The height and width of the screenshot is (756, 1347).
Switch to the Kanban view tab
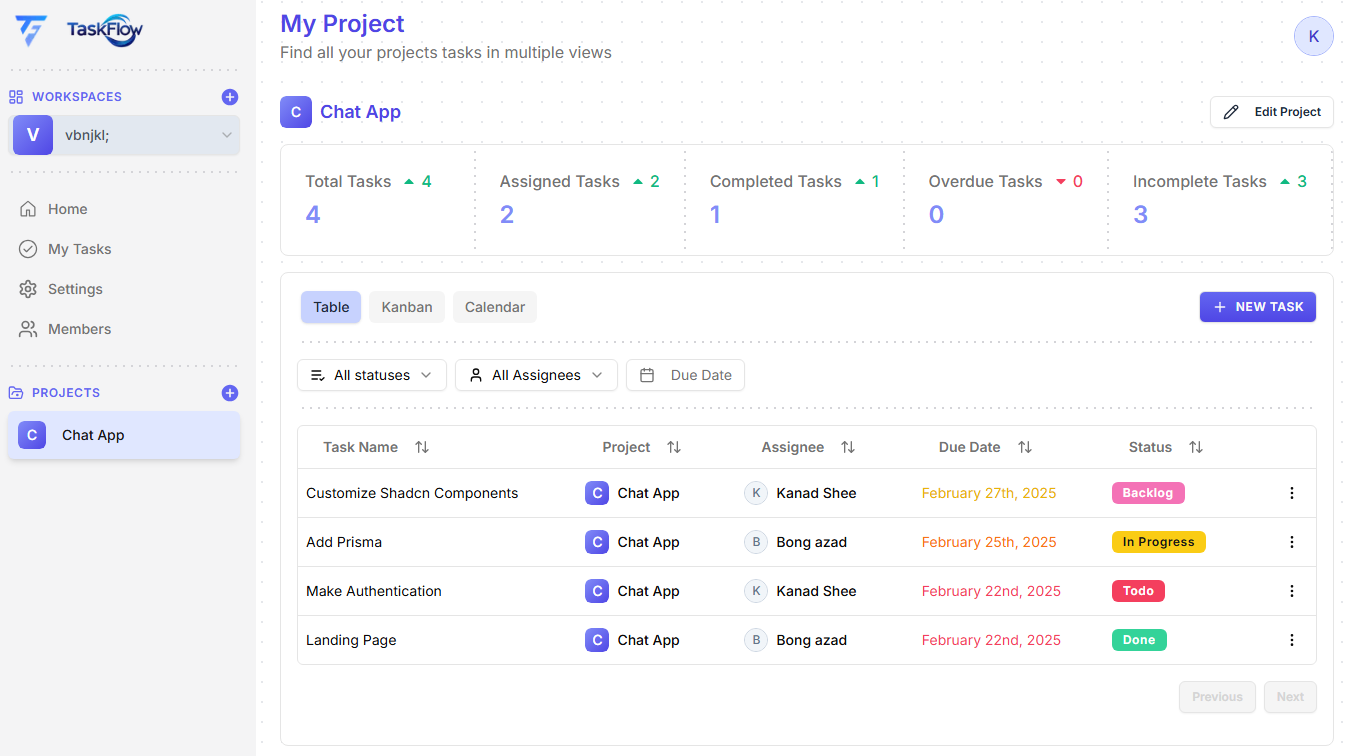[x=406, y=307]
